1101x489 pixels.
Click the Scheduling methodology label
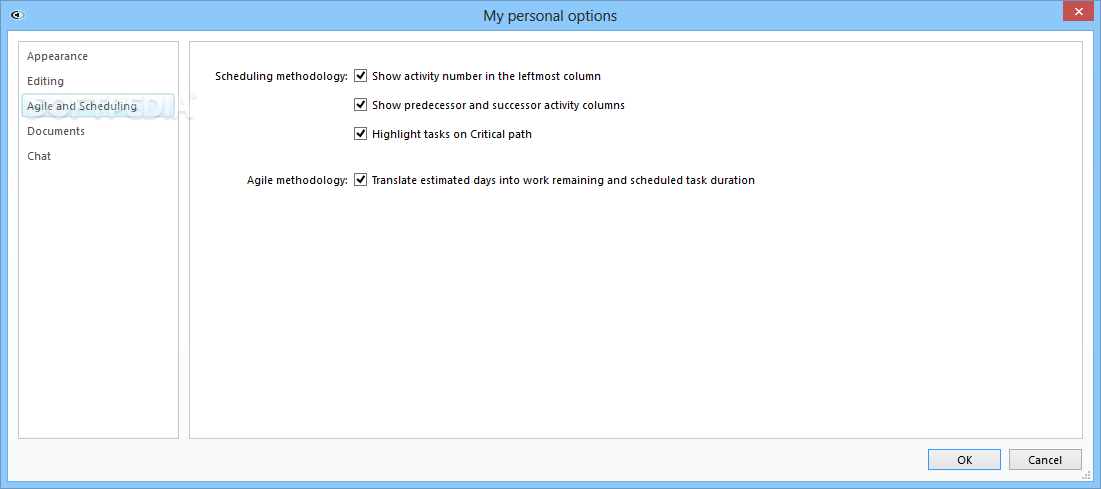coord(281,76)
